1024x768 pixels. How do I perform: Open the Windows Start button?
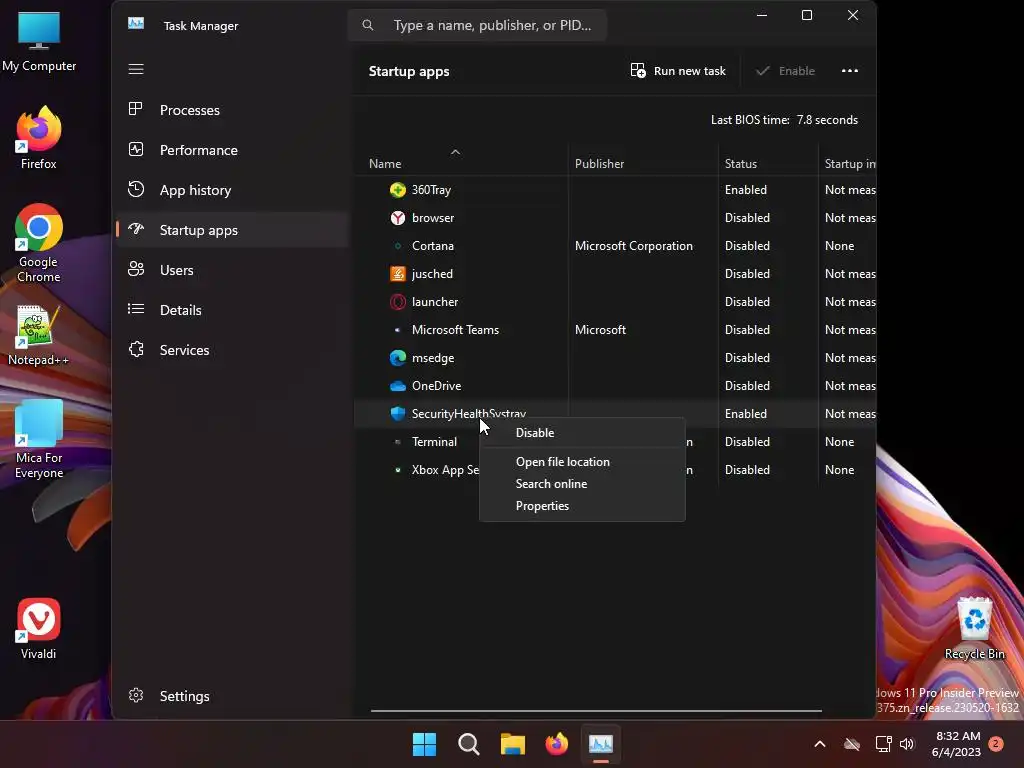point(424,744)
